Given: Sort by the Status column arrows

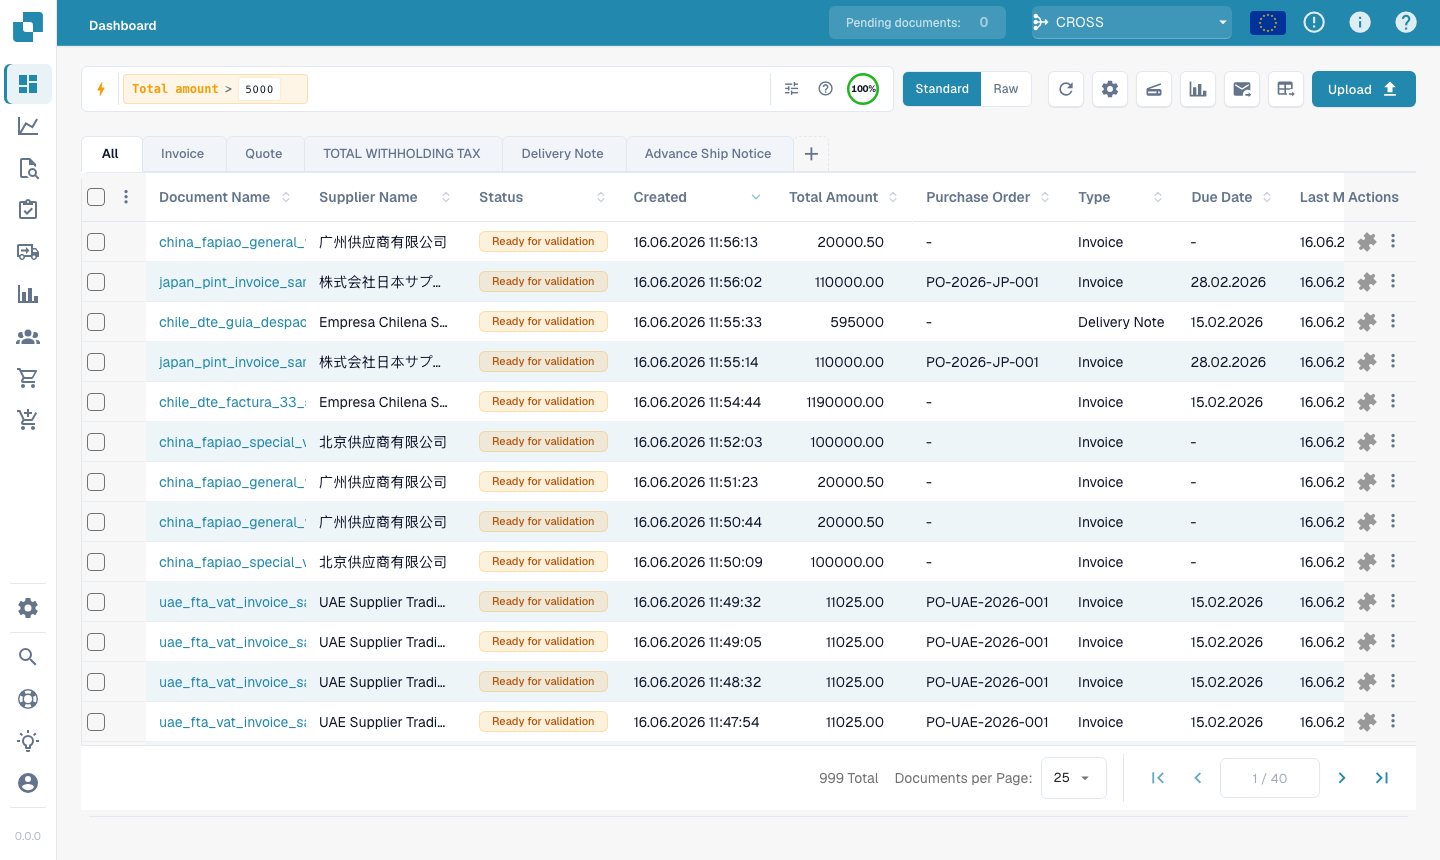Looking at the screenshot, I should pos(601,197).
